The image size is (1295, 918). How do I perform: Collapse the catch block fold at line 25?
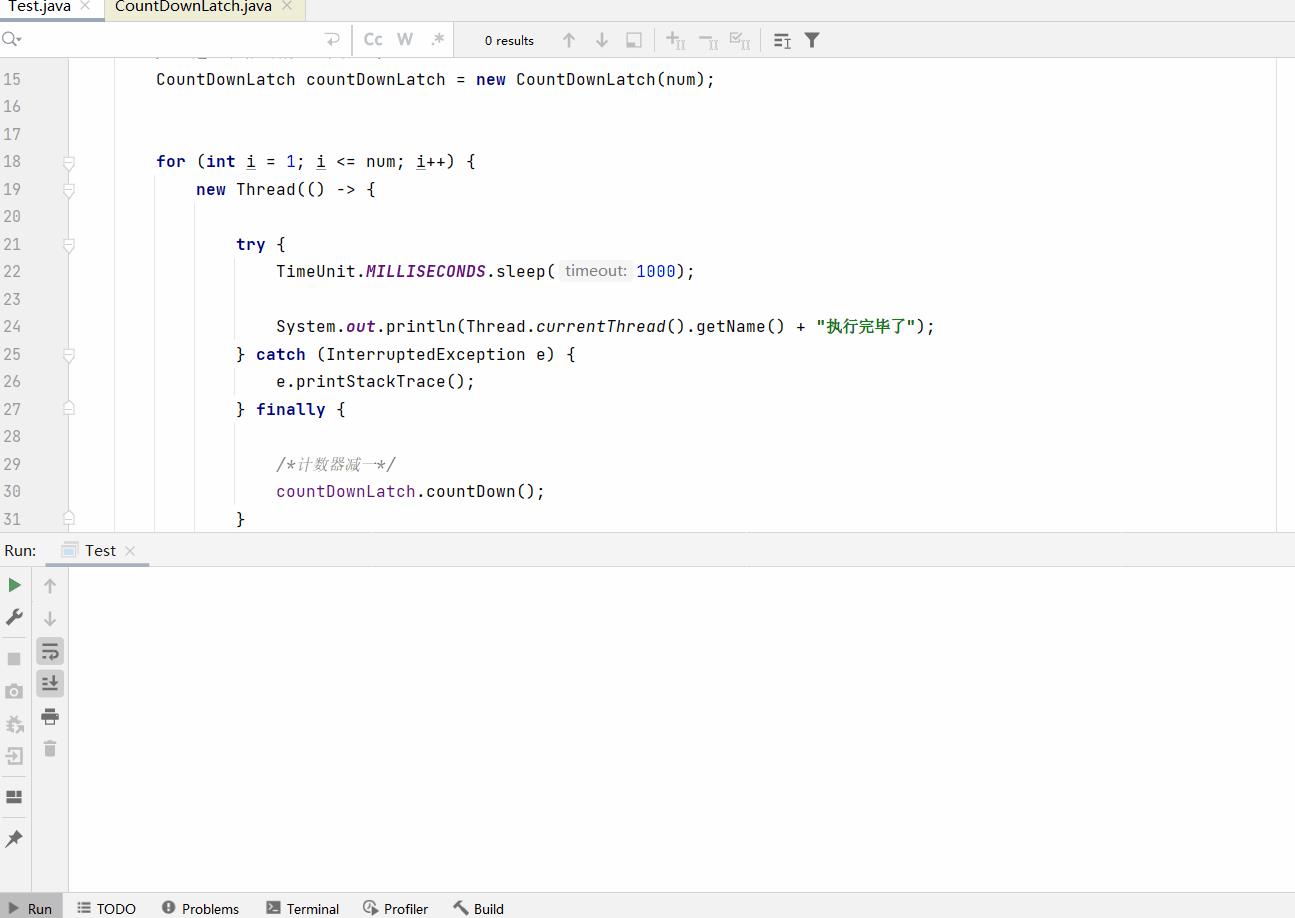point(69,354)
